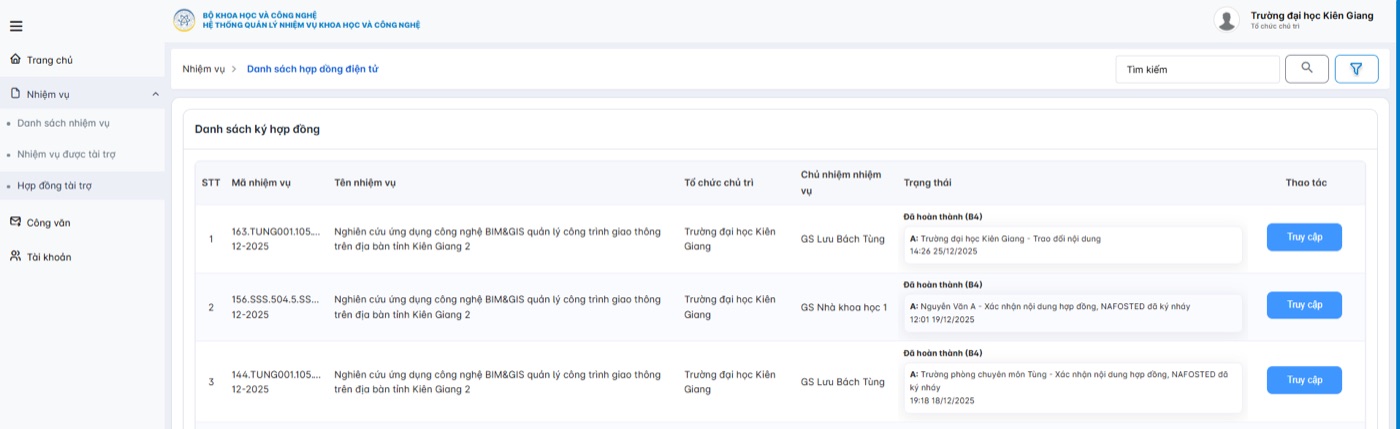
Task: Click the ministry logo in header
Action: point(184,20)
